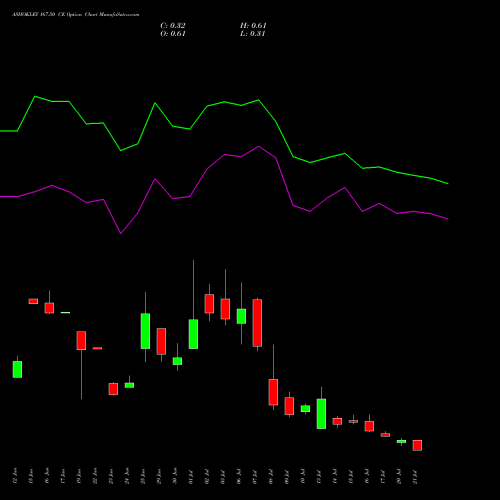Click the low value L: 0.31
Viewport: 500px width, 500px height.
coord(252,34)
